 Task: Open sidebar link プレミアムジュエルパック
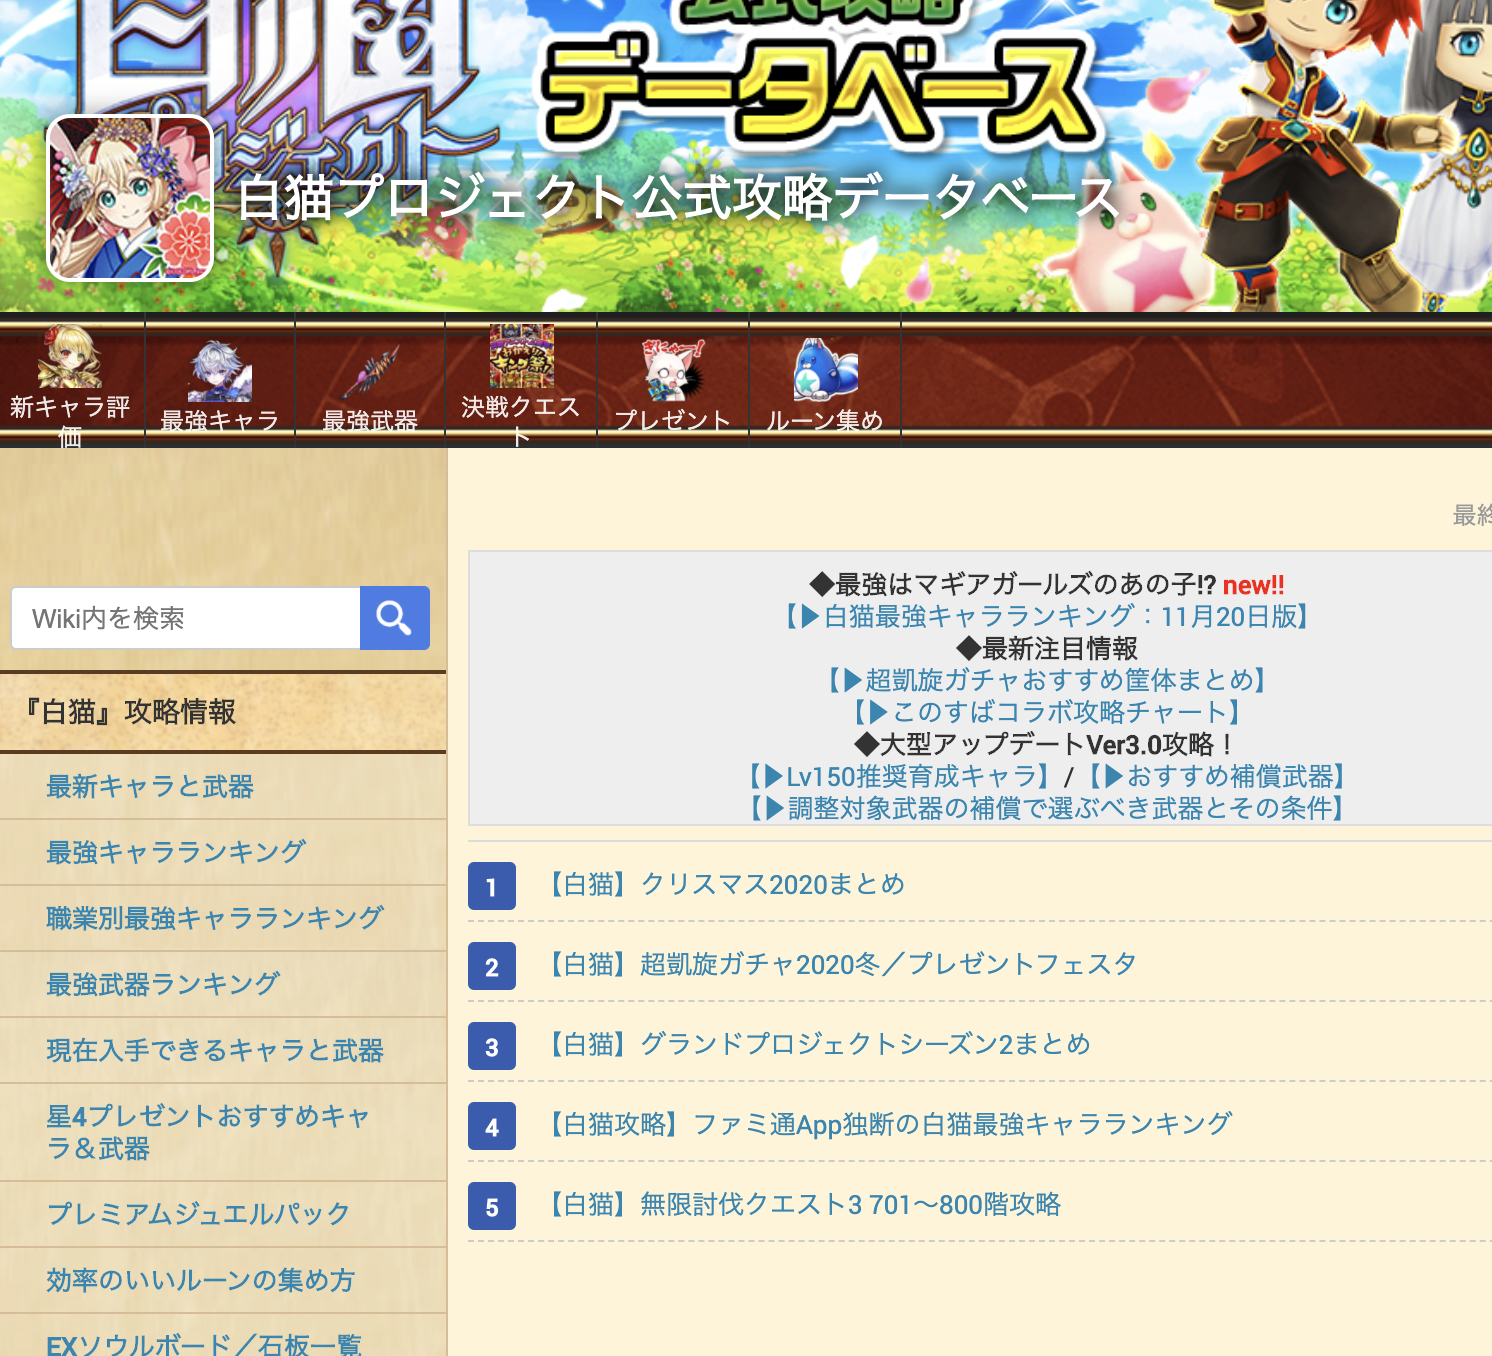(198, 1214)
